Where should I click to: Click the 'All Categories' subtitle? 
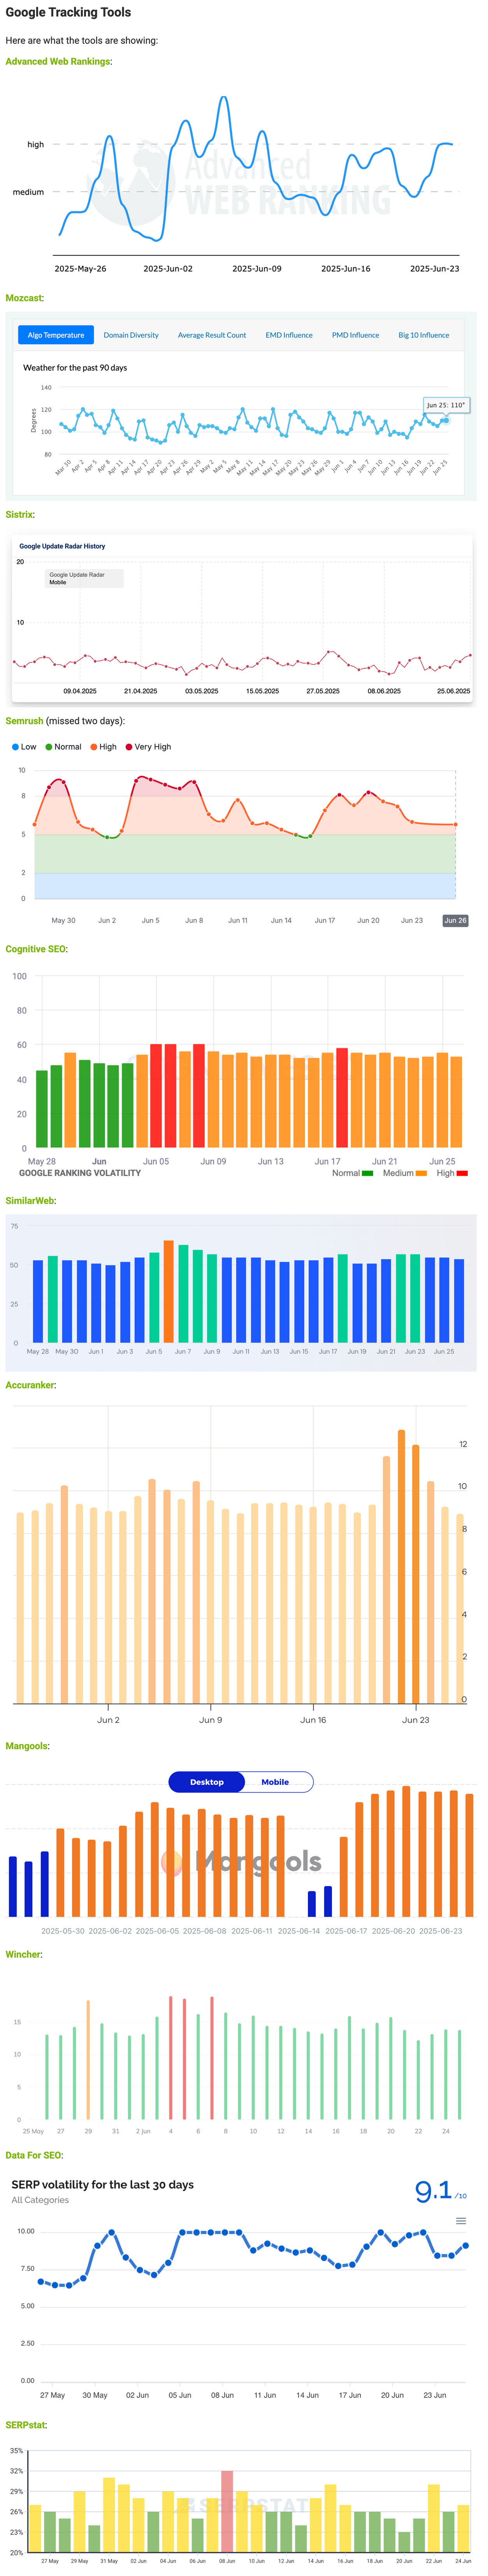[40, 2200]
